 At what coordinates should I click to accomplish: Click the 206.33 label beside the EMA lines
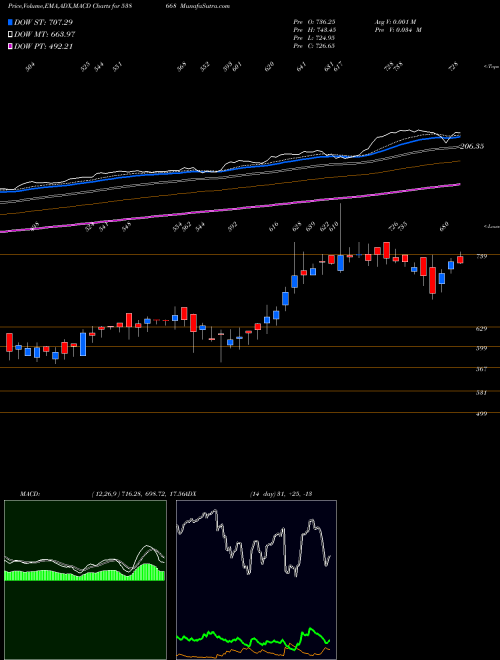point(472,146)
